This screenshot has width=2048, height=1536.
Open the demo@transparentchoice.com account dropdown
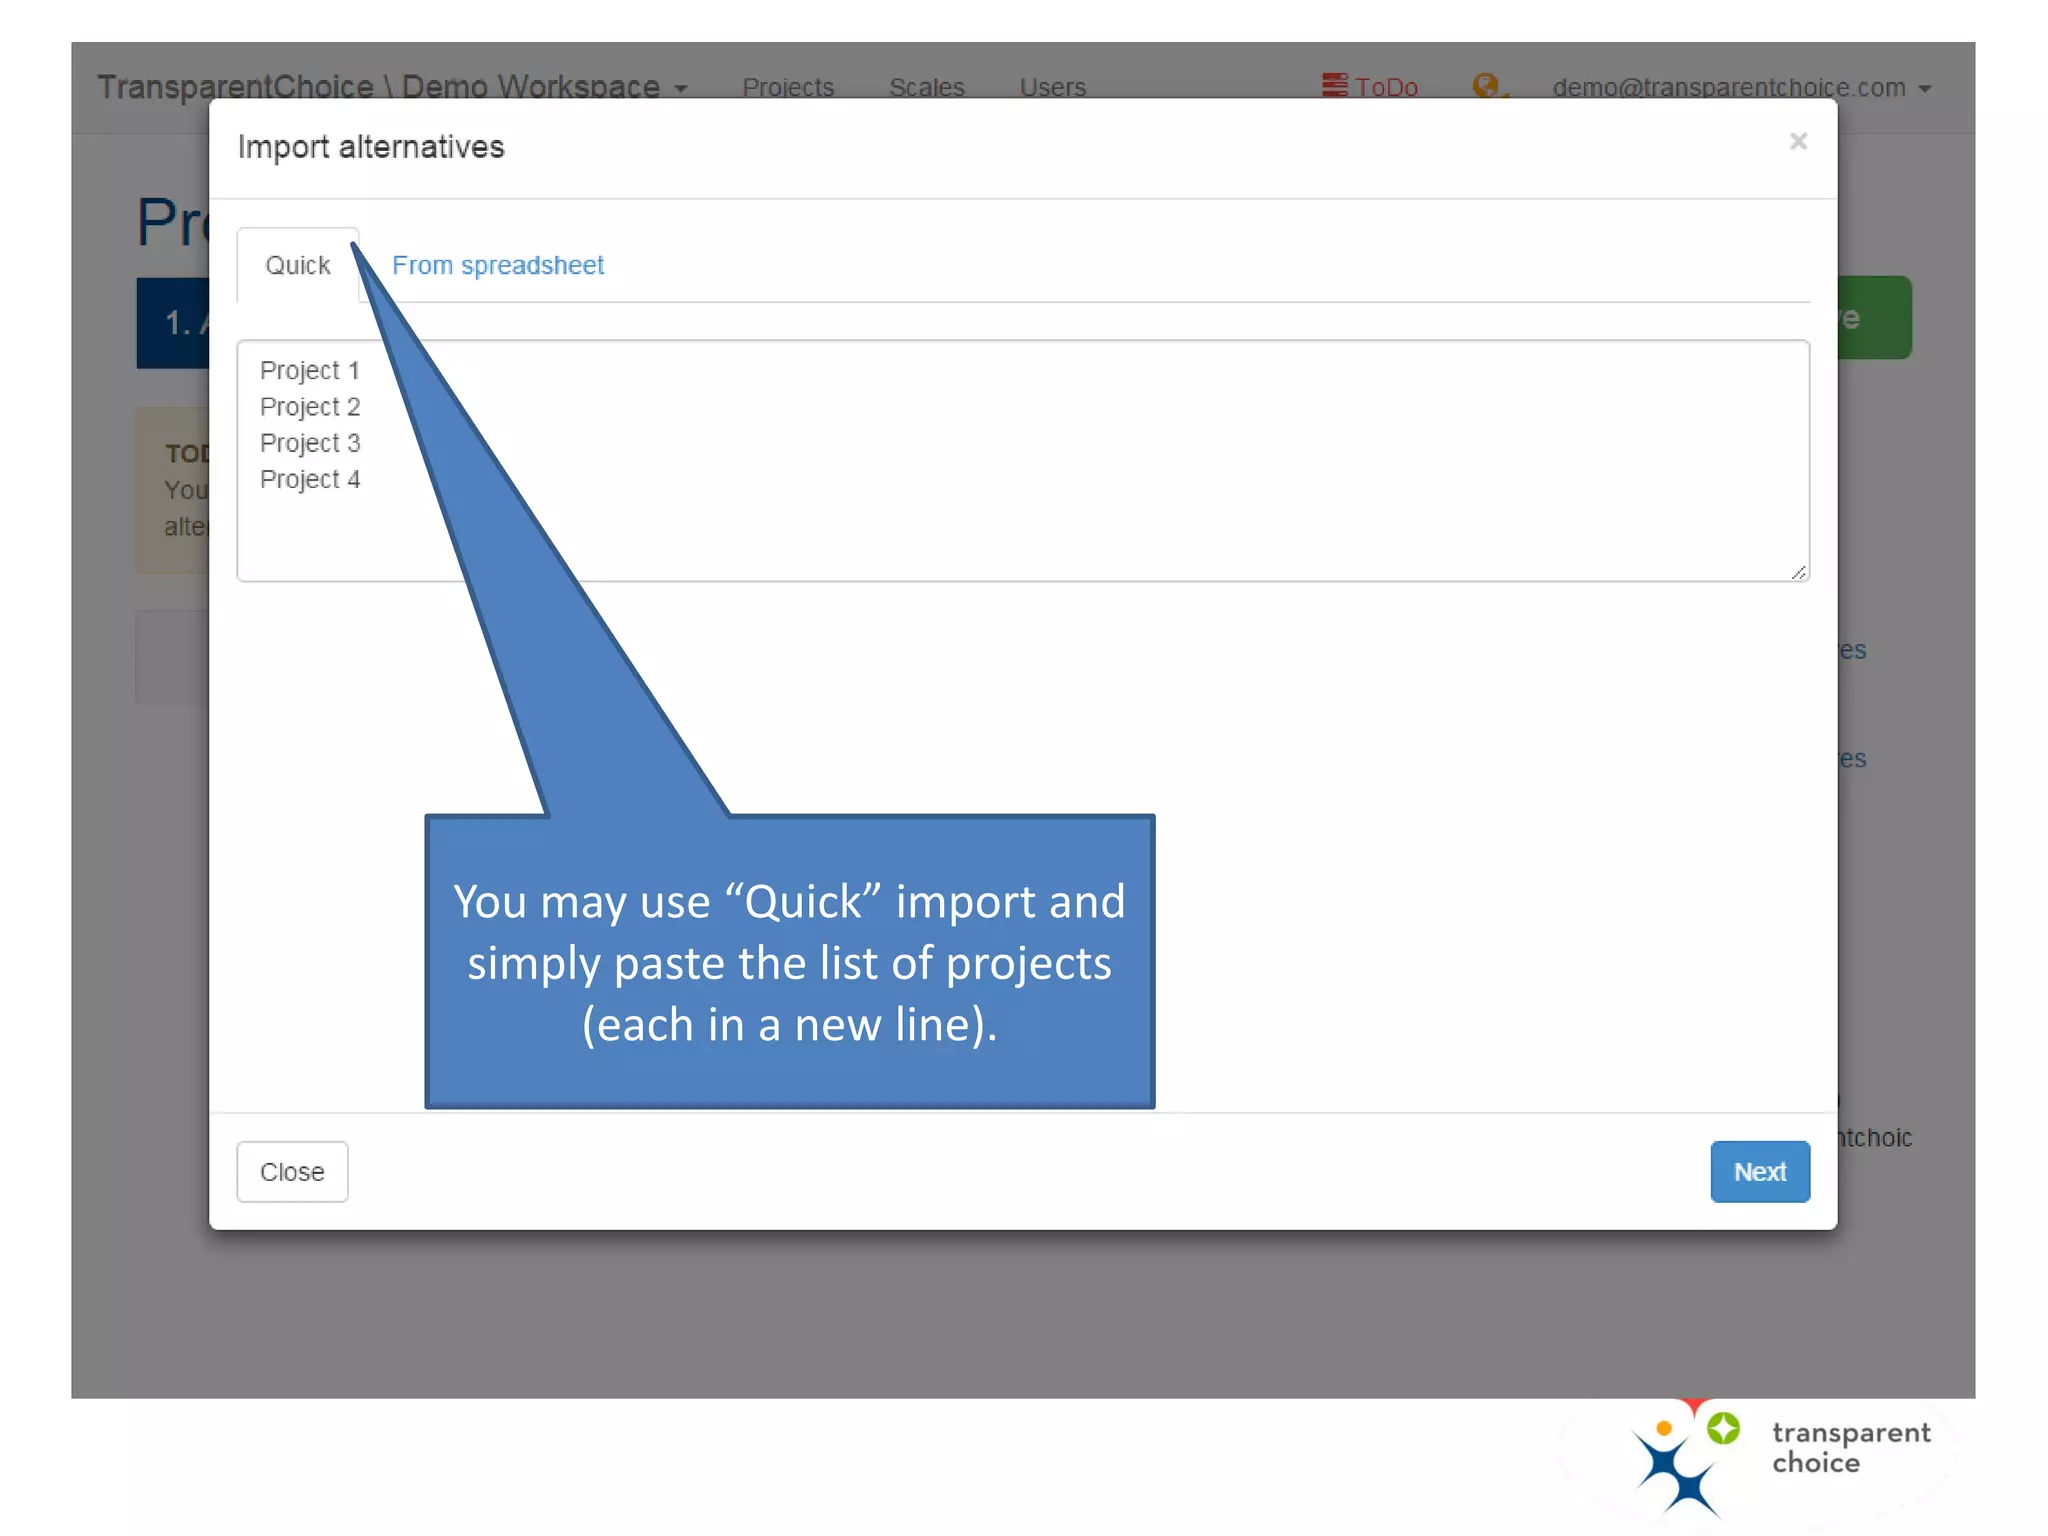[1740, 87]
